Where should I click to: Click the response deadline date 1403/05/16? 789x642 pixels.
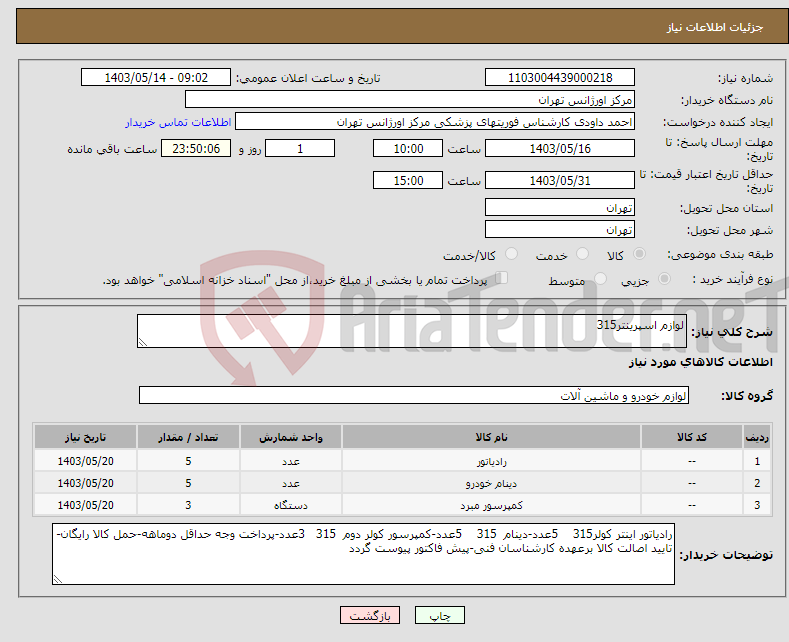(560, 148)
